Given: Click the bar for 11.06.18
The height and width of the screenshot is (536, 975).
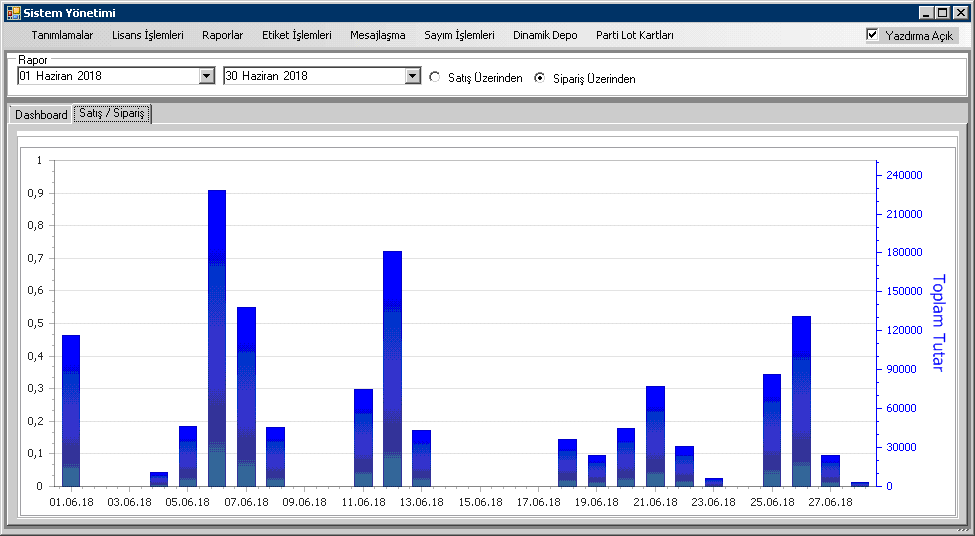Looking at the screenshot, I should pyautogui.click(x=363, y=438).
